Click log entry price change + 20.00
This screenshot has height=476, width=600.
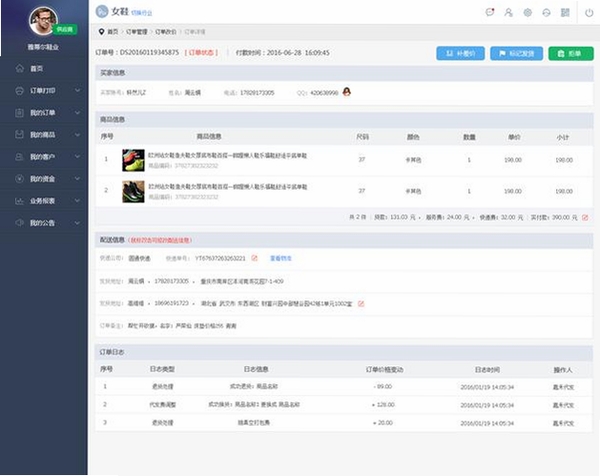pyautogui.click(x=383, y=423)
